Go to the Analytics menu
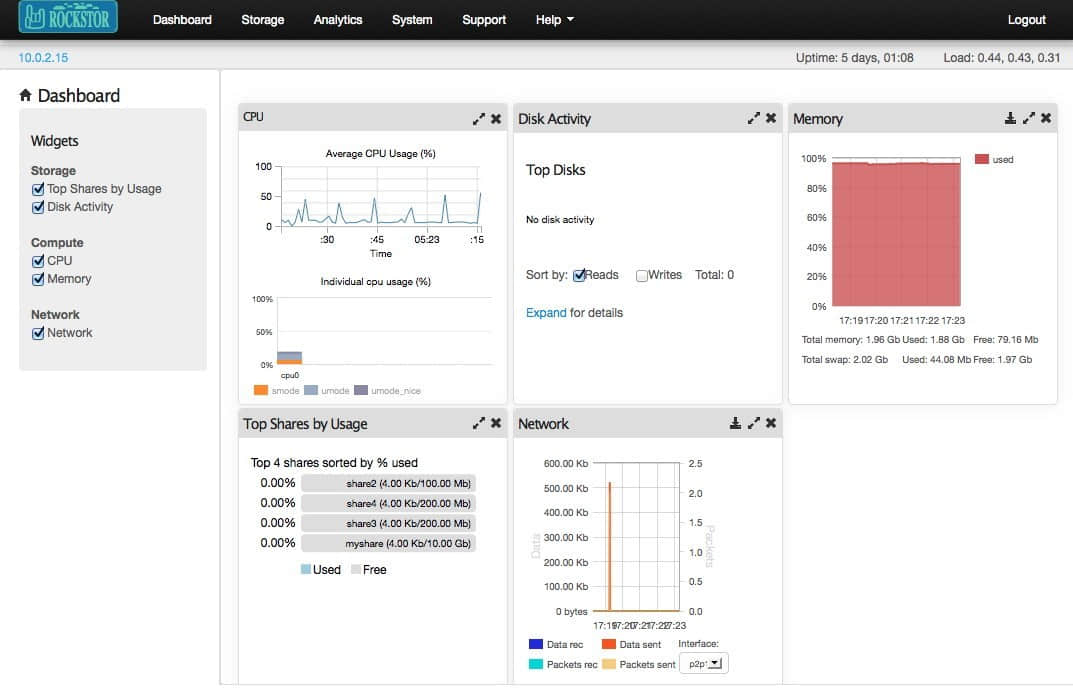Viewport: 1073px width, 695px height. 338,20
